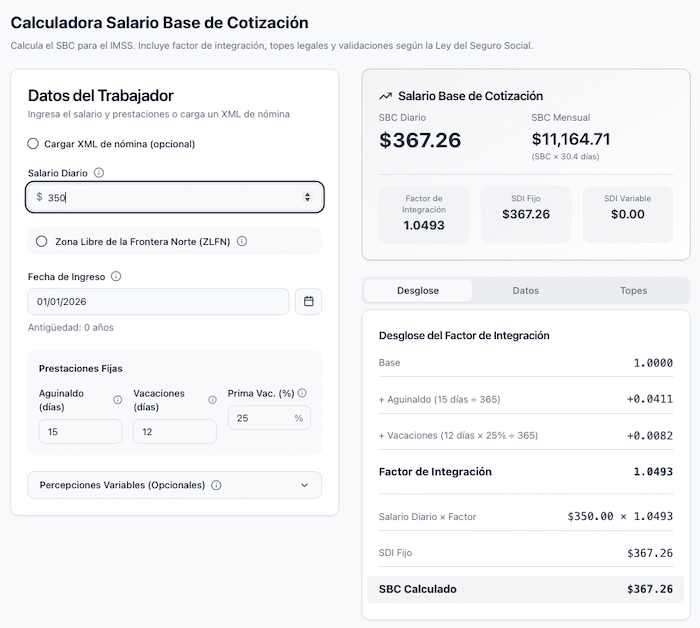Click trending icon by Salario Base de Cotización
The width and height of the screenshot is (700, 628).
pos(385,97)
